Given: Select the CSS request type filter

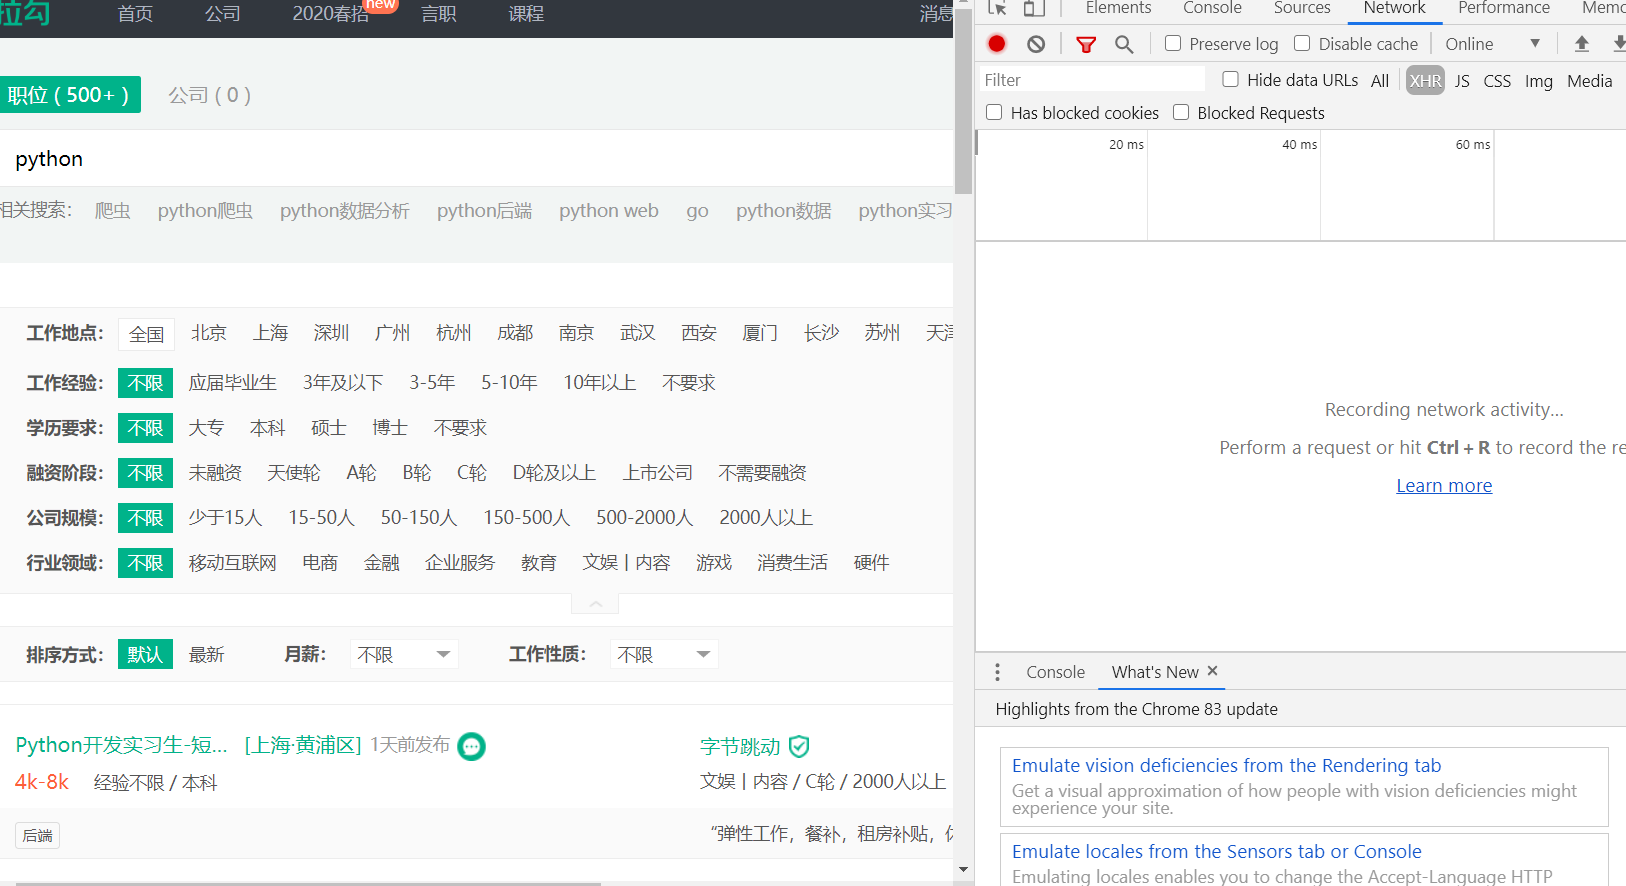Looking at the screenshot, I should click(1497, 81).
